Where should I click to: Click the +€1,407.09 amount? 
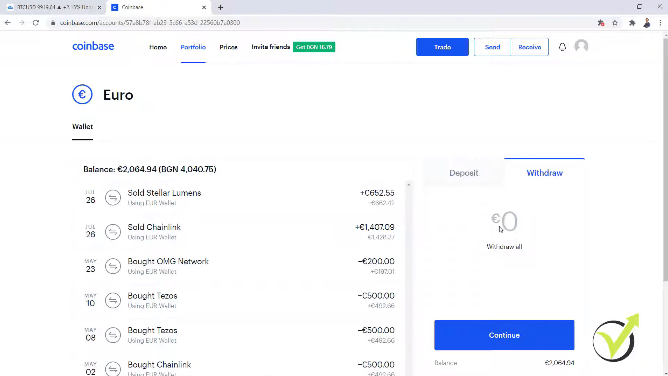pyautogui.click(x=374, y=227)
